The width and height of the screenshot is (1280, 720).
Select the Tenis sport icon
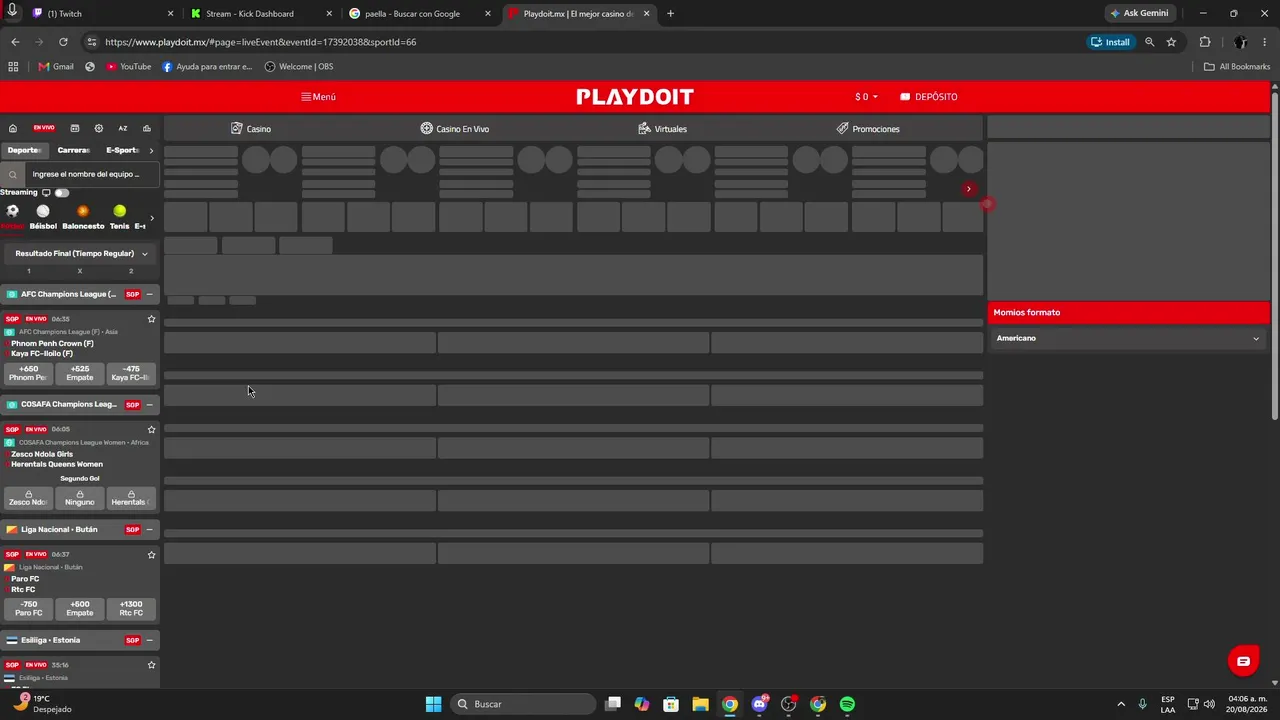coord(119,216)
